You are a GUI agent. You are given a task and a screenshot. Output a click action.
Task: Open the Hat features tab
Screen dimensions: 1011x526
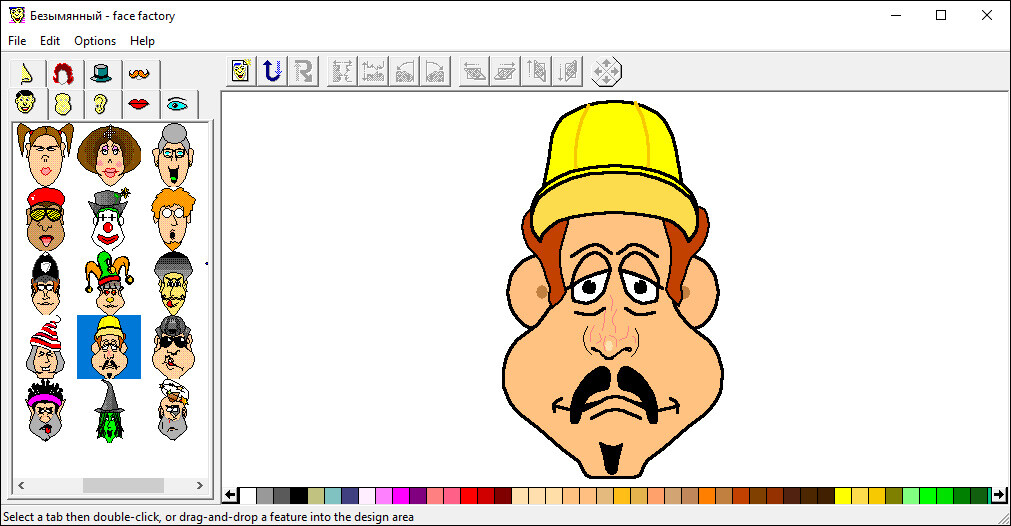pos(101,74)
